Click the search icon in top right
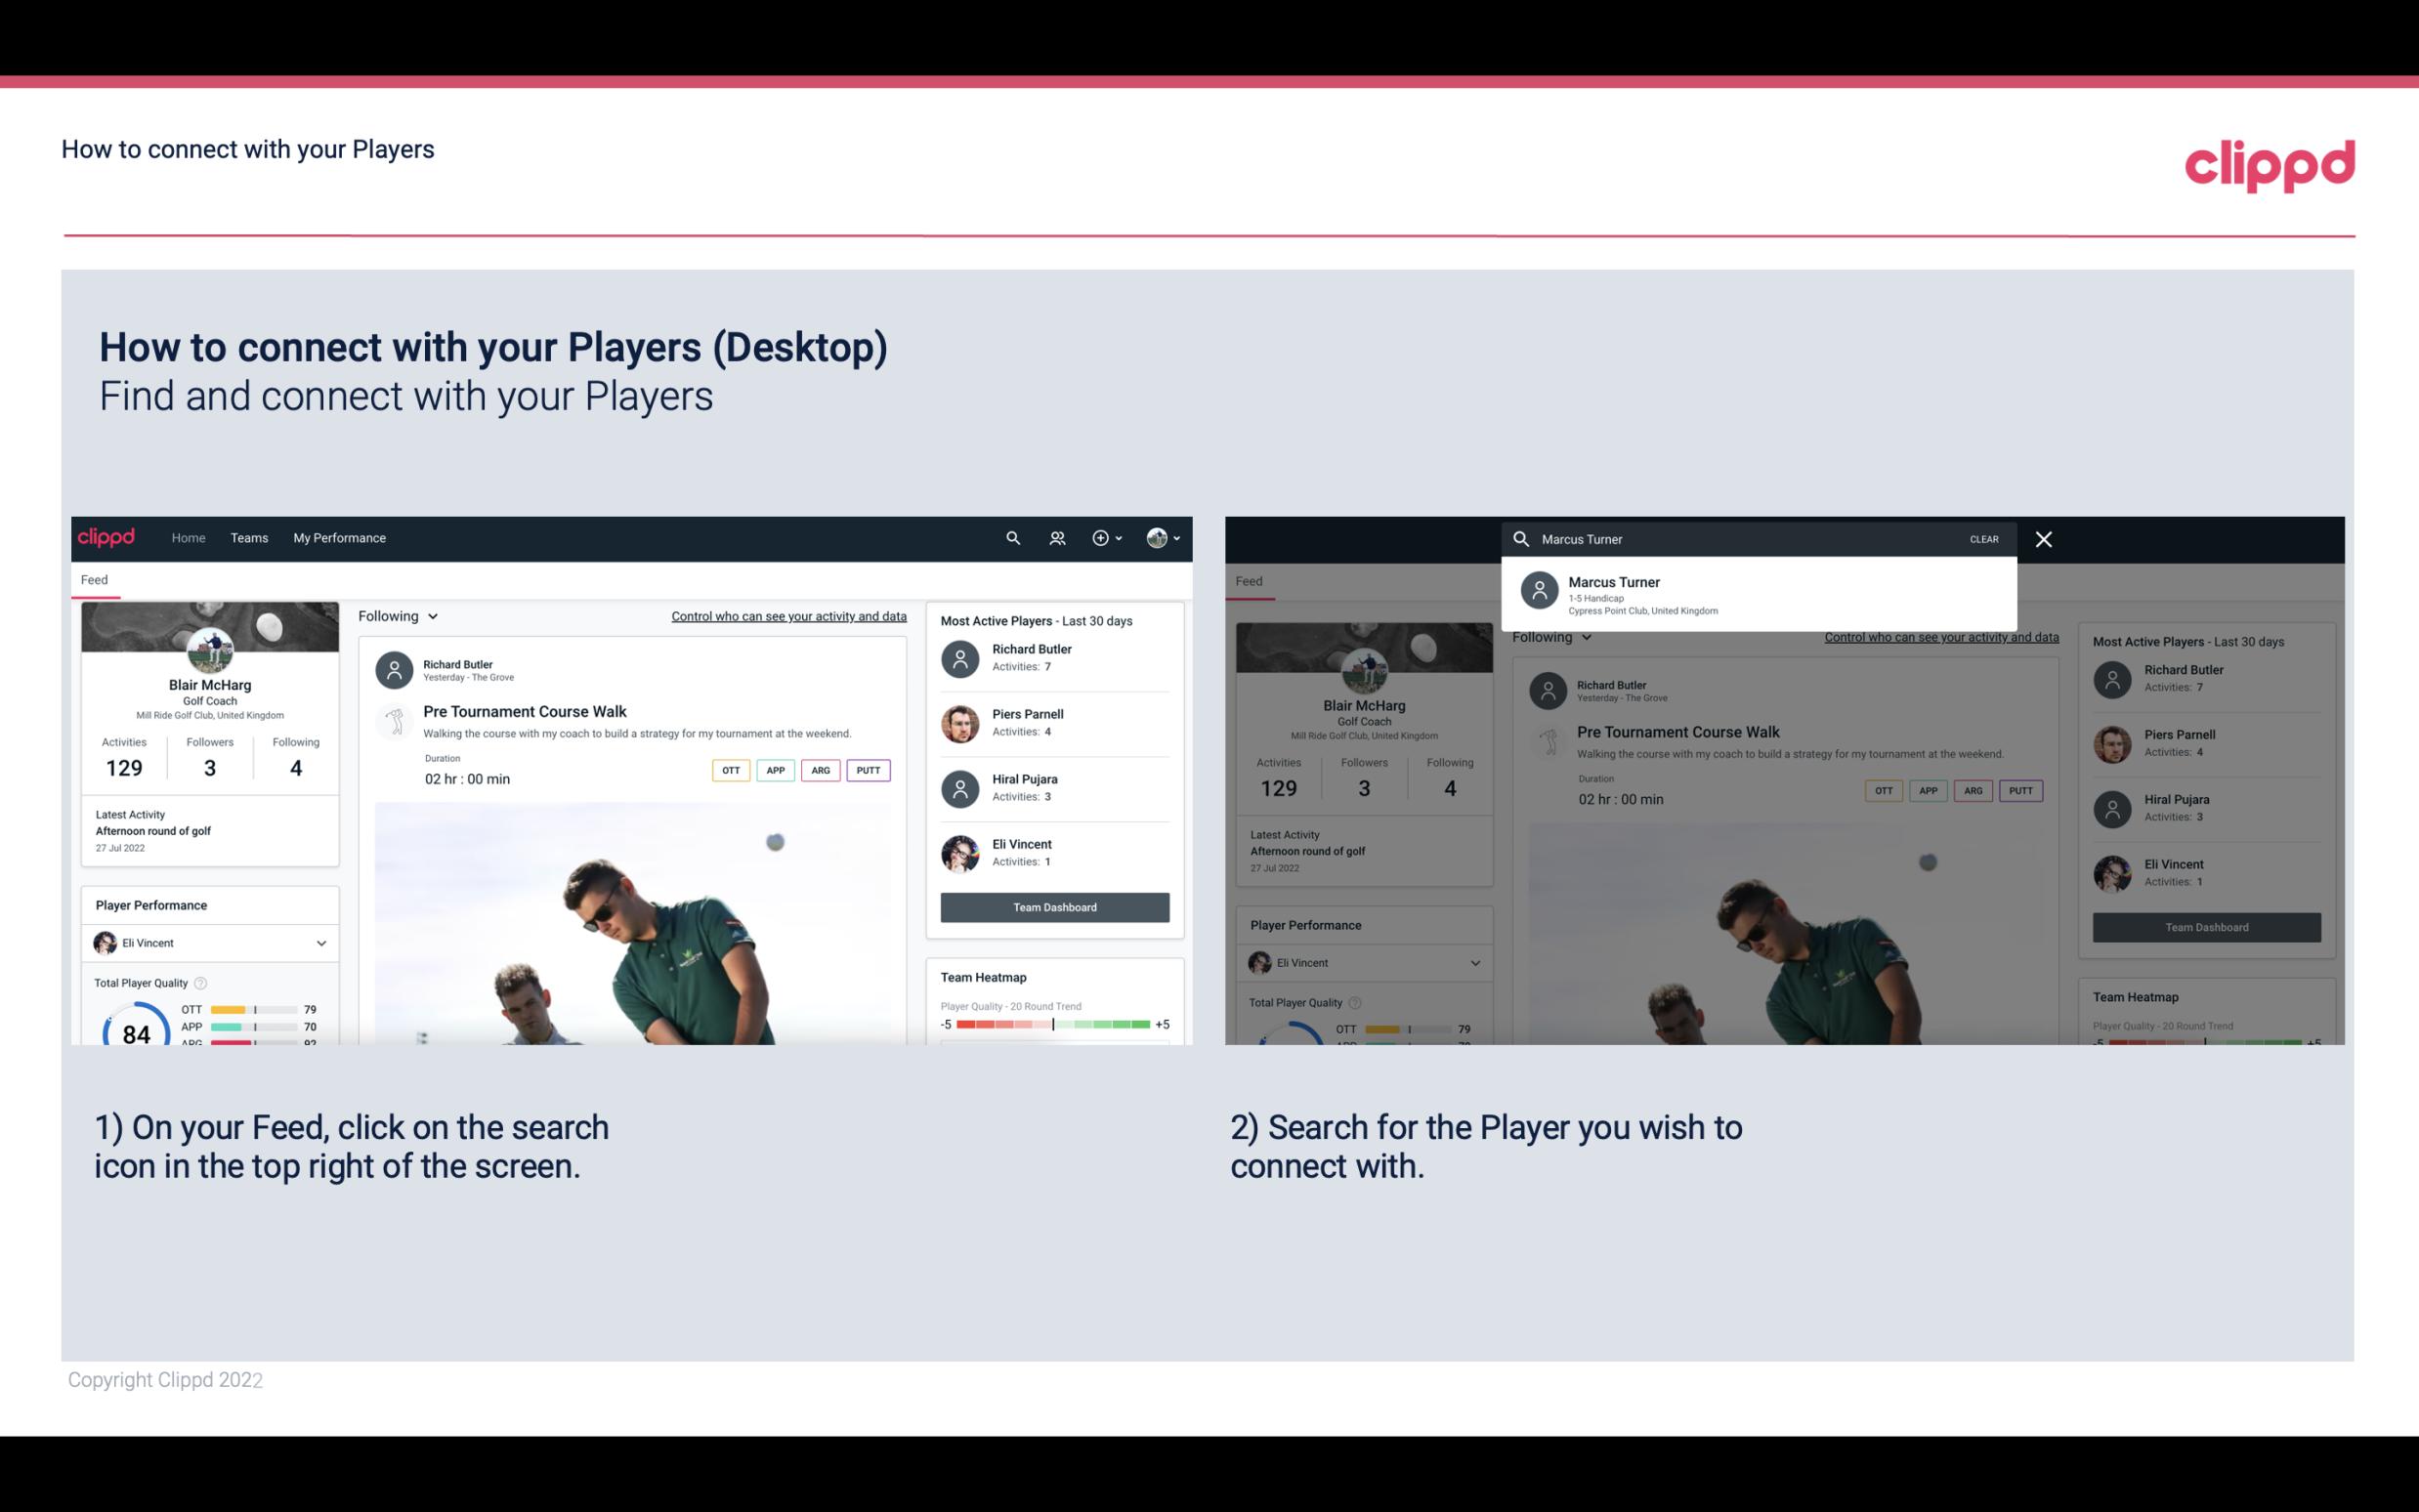The image size is (2419, 1512). click(x=1010, y=538)
